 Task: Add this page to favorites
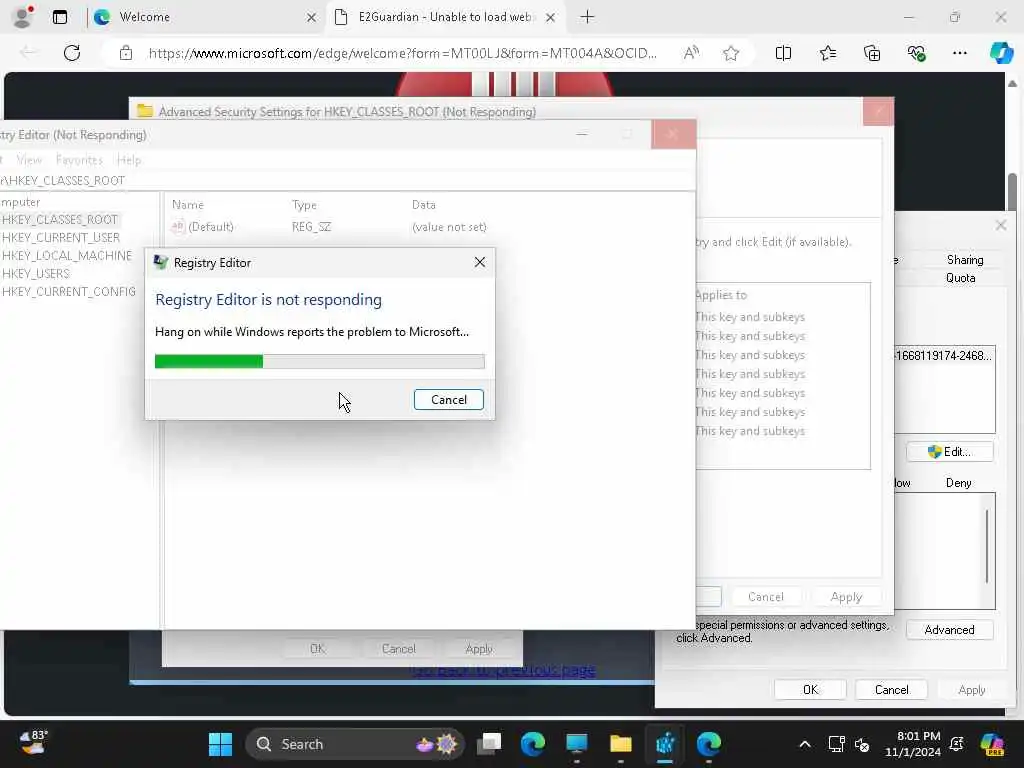pyautogui.click(x=731, y=53)
